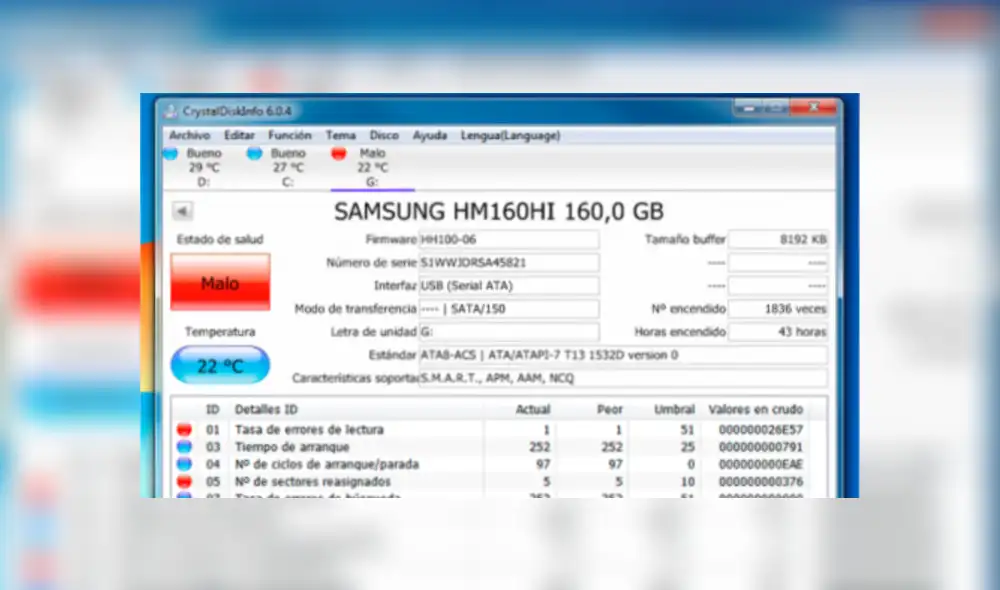Viewport: 1000px width, 590px height.
Task: Click the CrystalDiskInfo title bar icon
Action: click(x=172, y=111)
